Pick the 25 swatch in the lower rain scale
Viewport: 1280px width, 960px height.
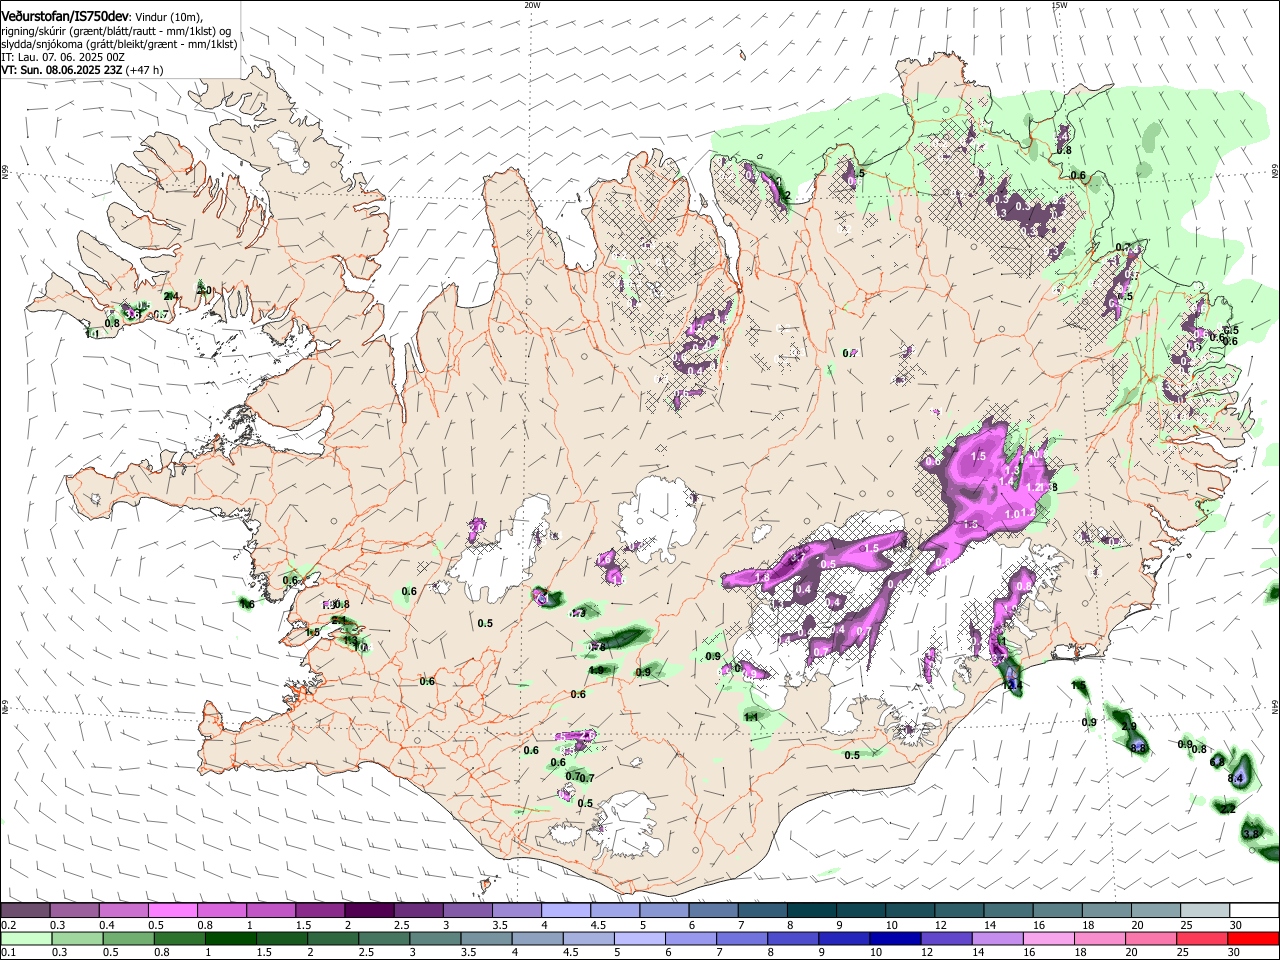(1203, 938)
